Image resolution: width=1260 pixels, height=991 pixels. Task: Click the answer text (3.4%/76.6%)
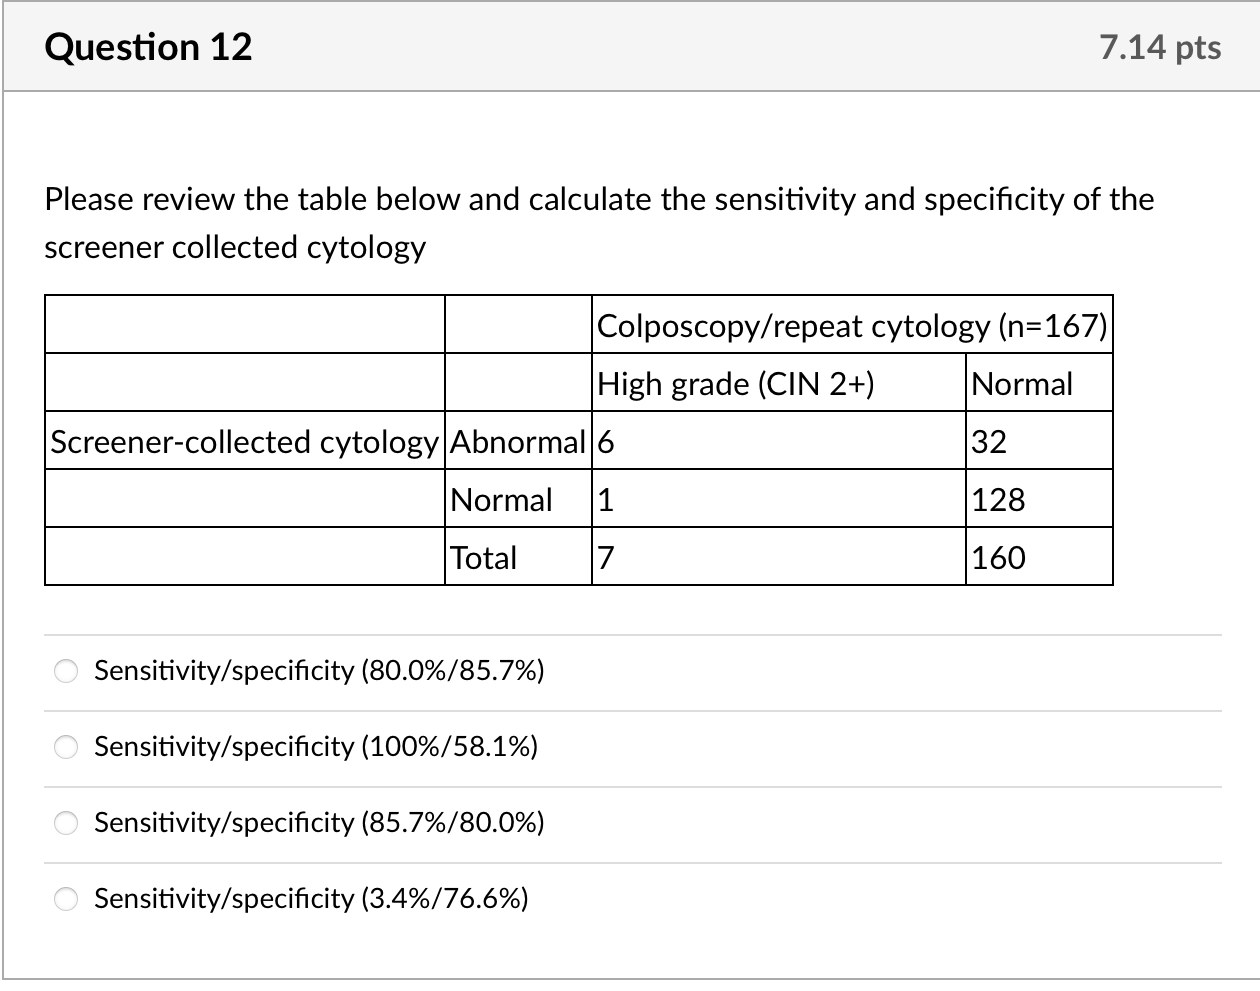click(x=311, y=899)
